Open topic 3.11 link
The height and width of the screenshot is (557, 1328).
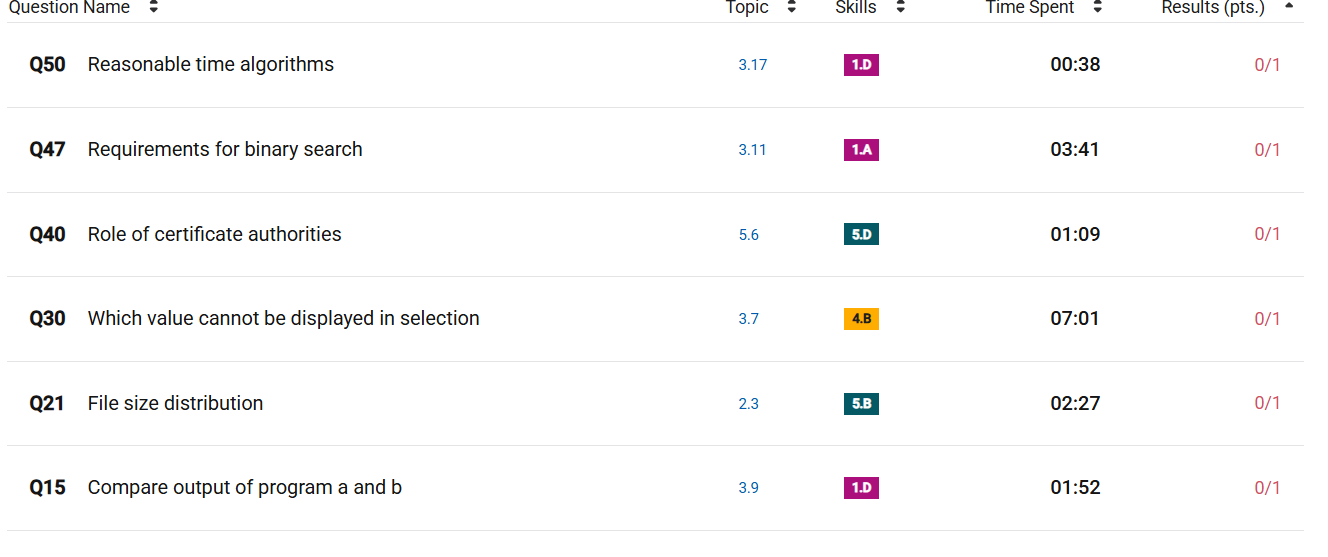(753, 150)
